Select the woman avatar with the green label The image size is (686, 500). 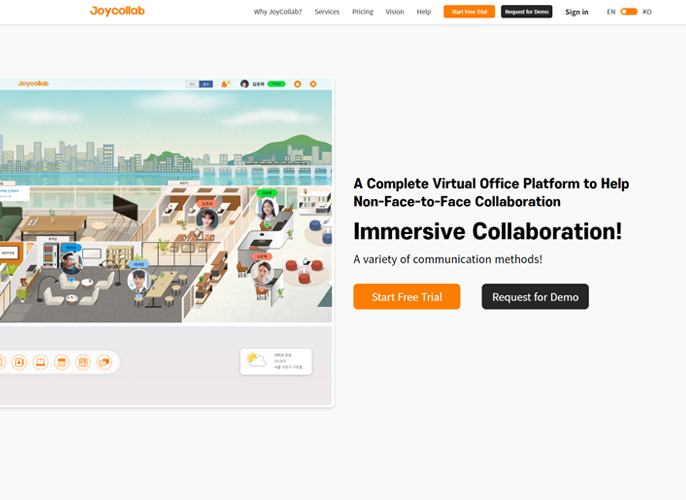coord(267,208)
